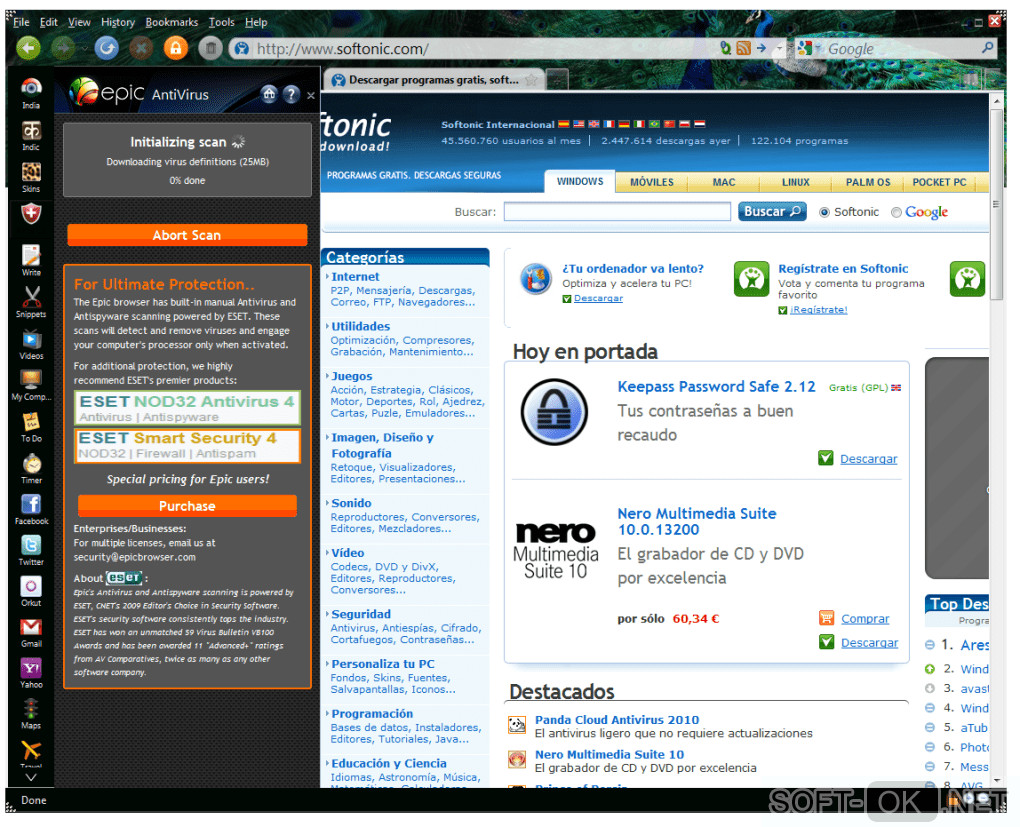Select Google search radio button
The image size is (1020, 827).
[x=896, y=212]
